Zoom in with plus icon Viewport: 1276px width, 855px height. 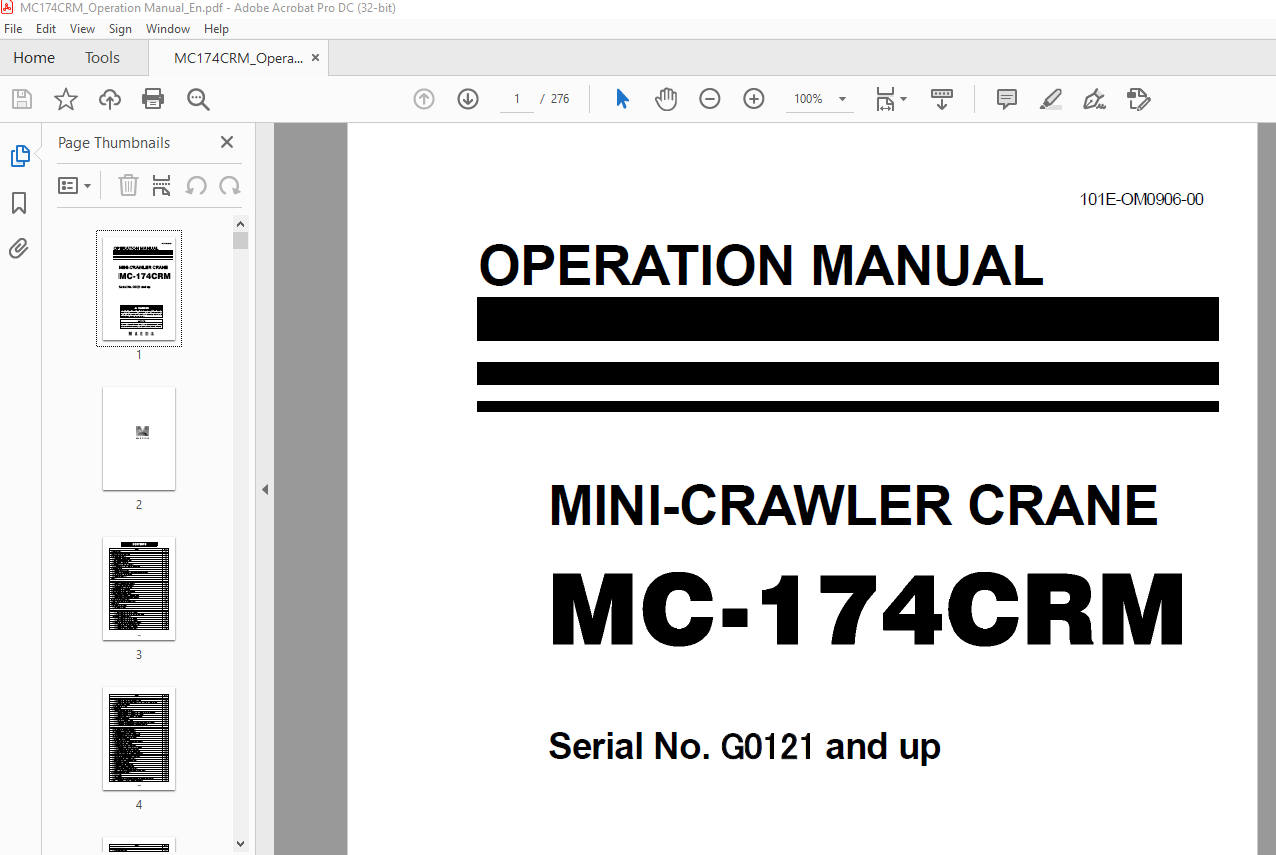(x=754, y=99)
